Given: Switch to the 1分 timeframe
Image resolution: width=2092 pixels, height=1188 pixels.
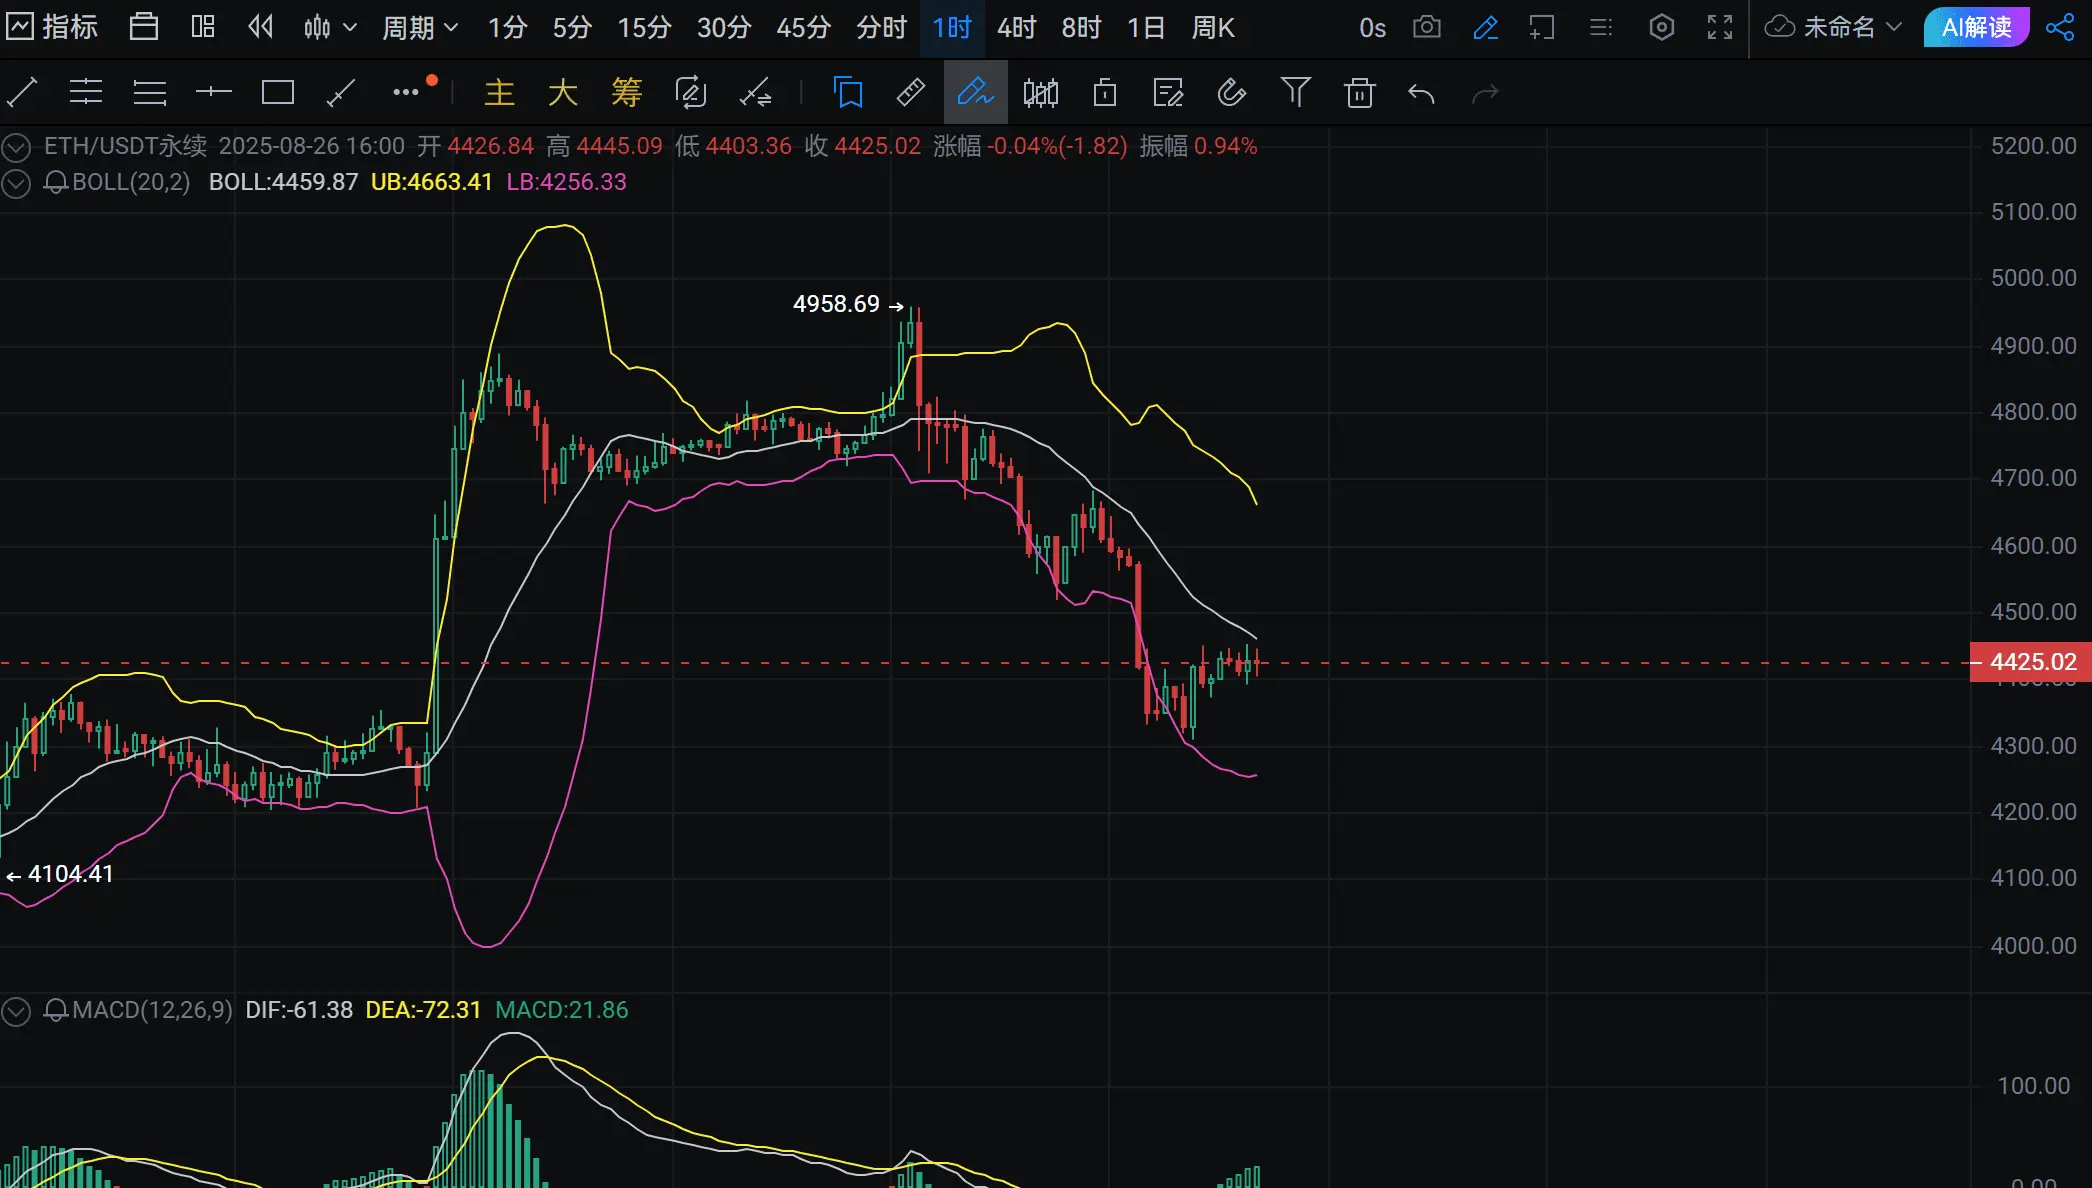Looking at the screenshot, I should click(x=507, y=27).
